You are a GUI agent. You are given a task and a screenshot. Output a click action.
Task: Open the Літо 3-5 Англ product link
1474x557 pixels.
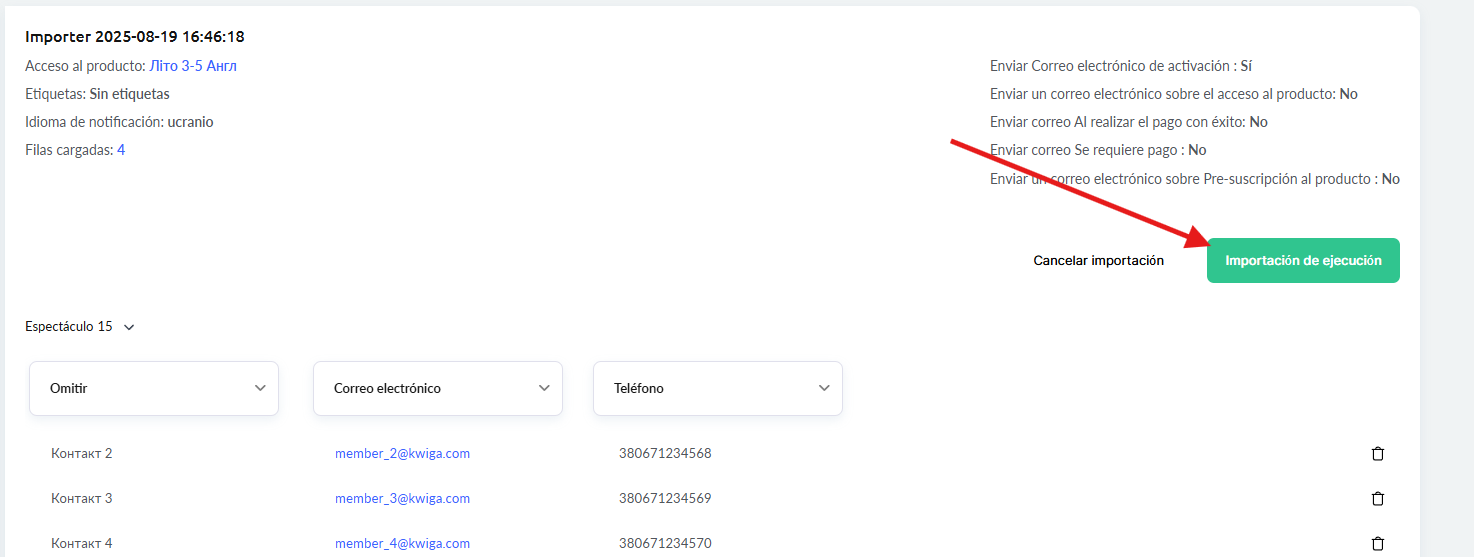[193, 66]
